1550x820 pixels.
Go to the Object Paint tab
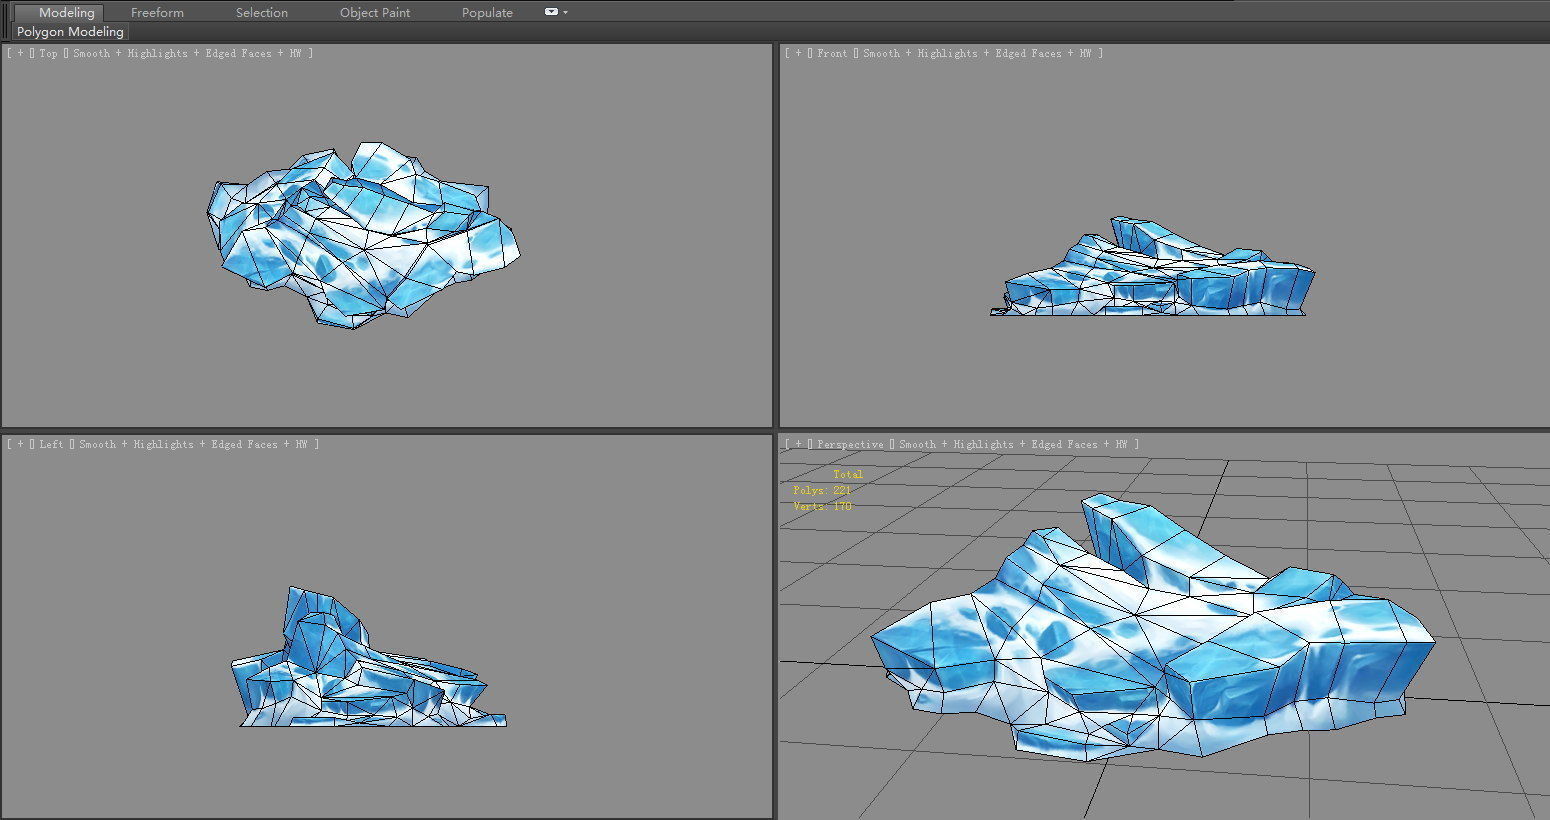click(375, 12)
